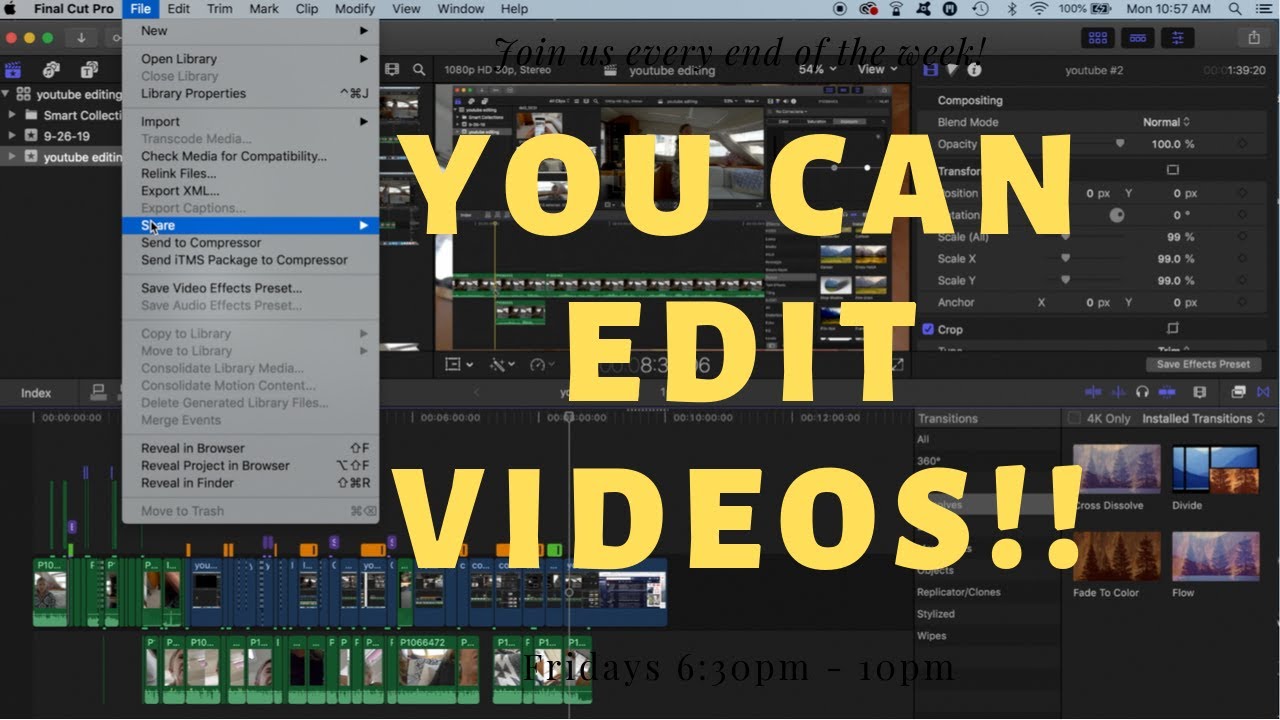Open the Edit menu in menu bar
Screen dimensions: 1280x720
(179, 9)
